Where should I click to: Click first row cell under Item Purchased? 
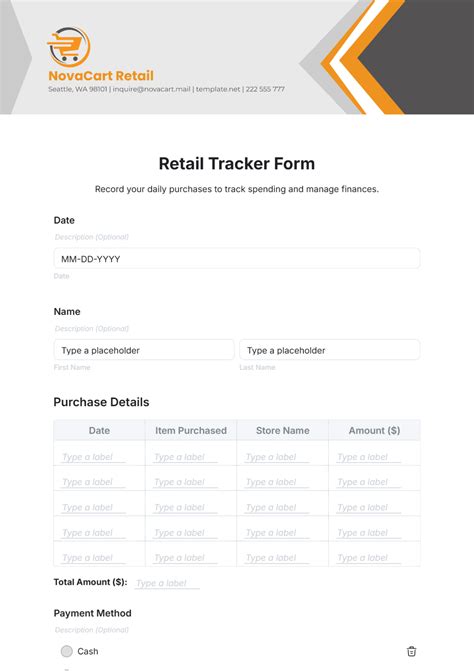(x=185, y=457)
